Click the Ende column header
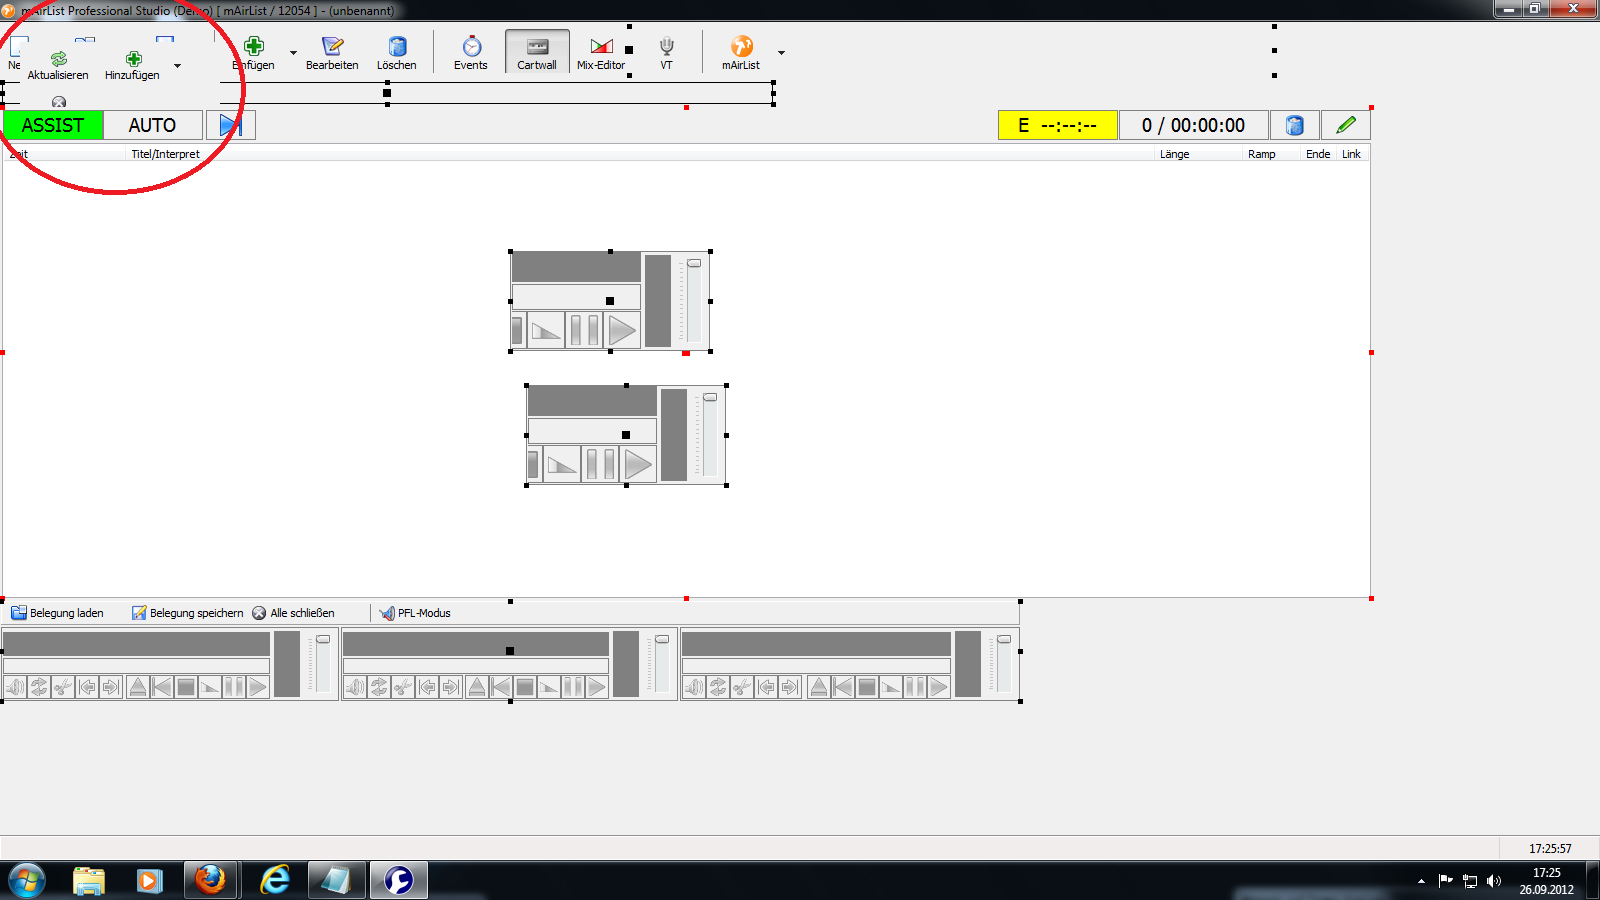Screen dimensions: 1600x900 pyautogui.click(x=1318, y=154)
